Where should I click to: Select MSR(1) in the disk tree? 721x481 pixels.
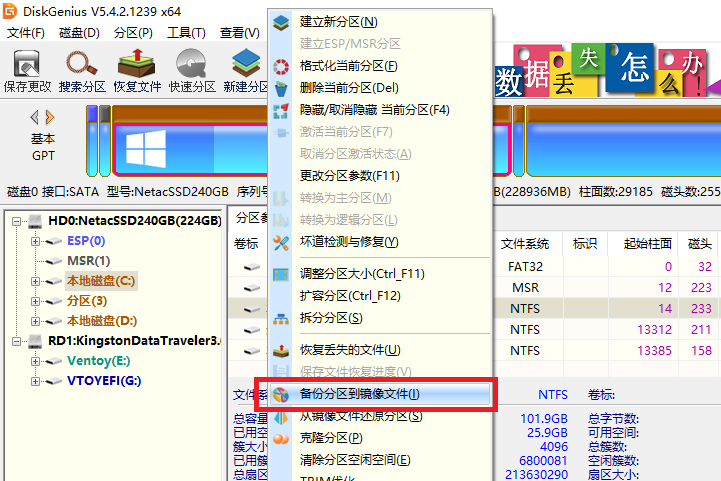tap(88, 261)
